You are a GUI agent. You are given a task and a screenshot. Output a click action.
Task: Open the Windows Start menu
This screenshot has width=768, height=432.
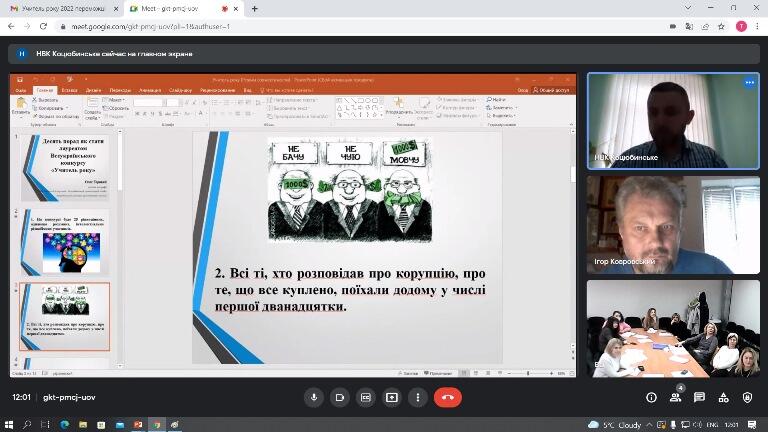tap(8, 425)
